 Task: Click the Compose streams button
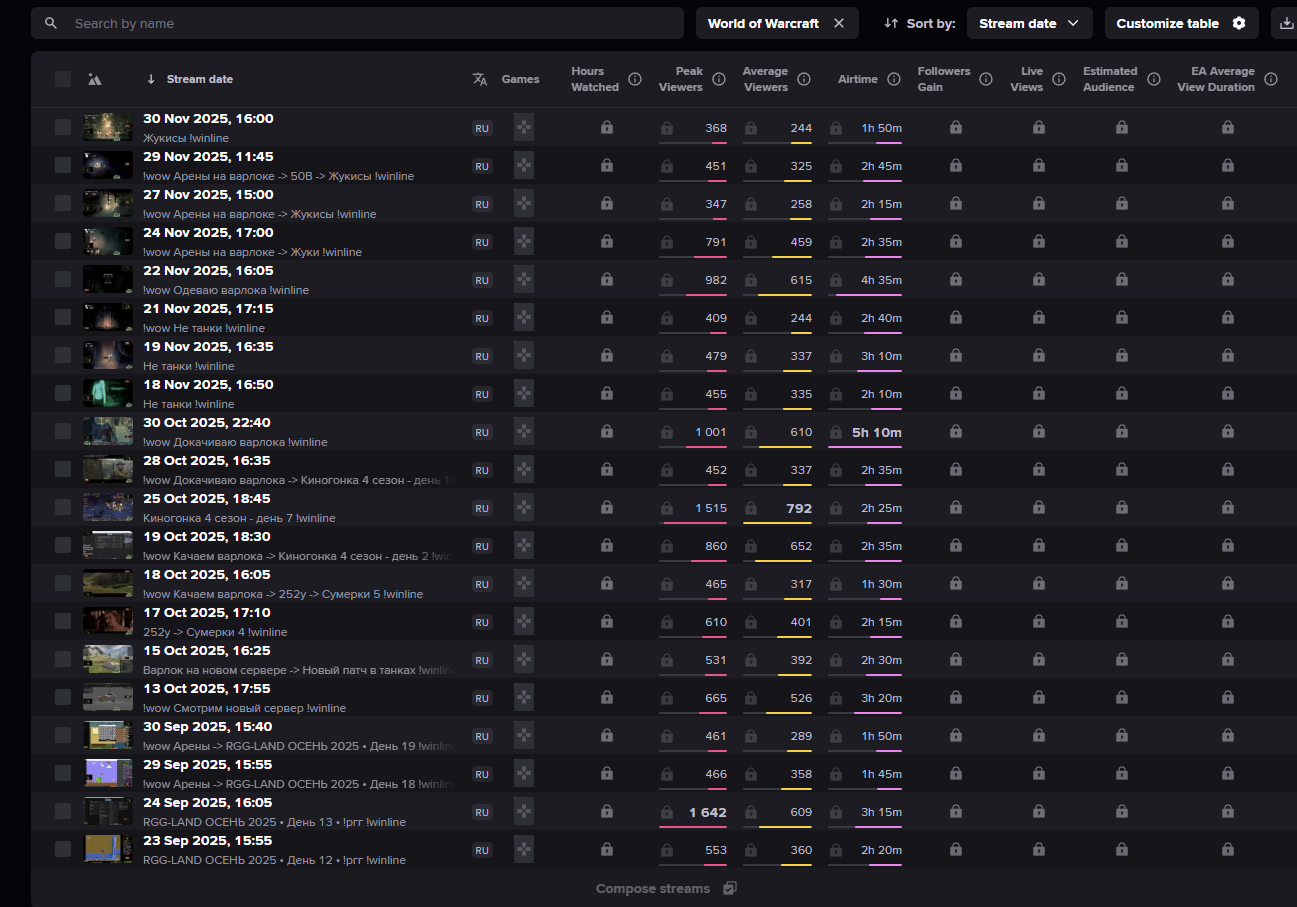point(653,888)
